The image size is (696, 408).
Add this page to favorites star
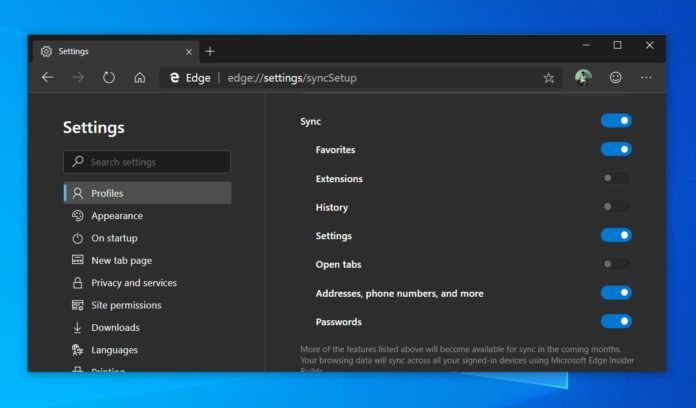click(x=549, y=78)
